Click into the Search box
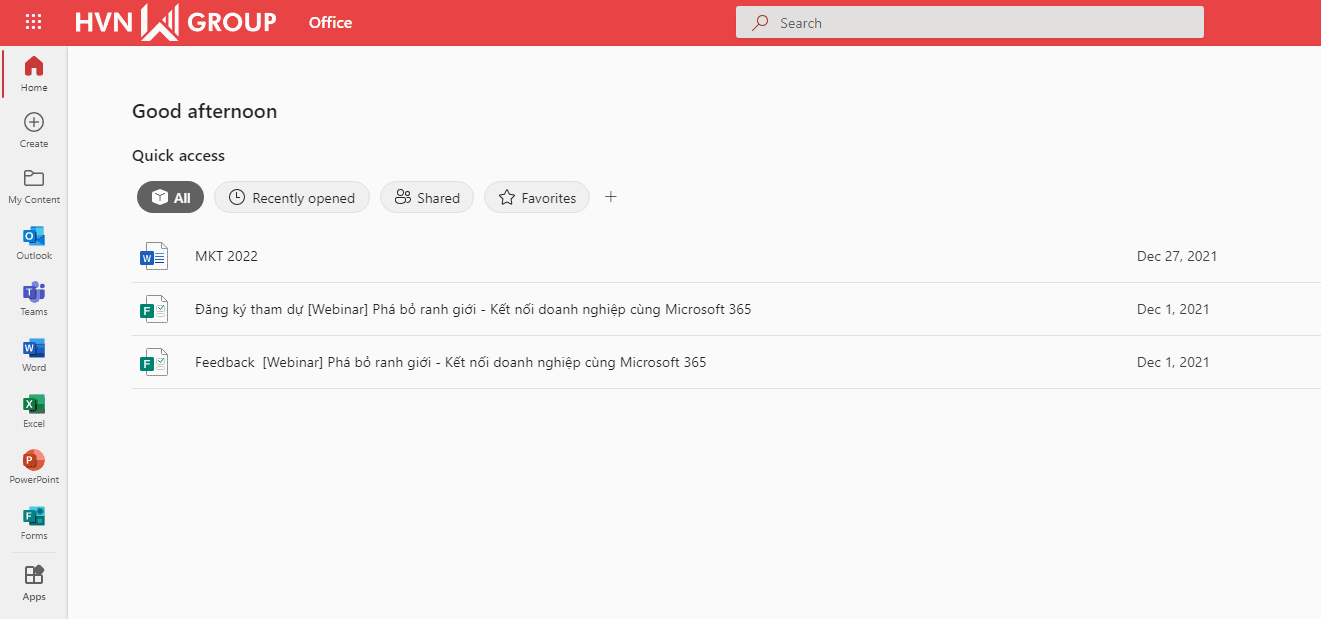The image size is (1321, 619). point(970,22)
